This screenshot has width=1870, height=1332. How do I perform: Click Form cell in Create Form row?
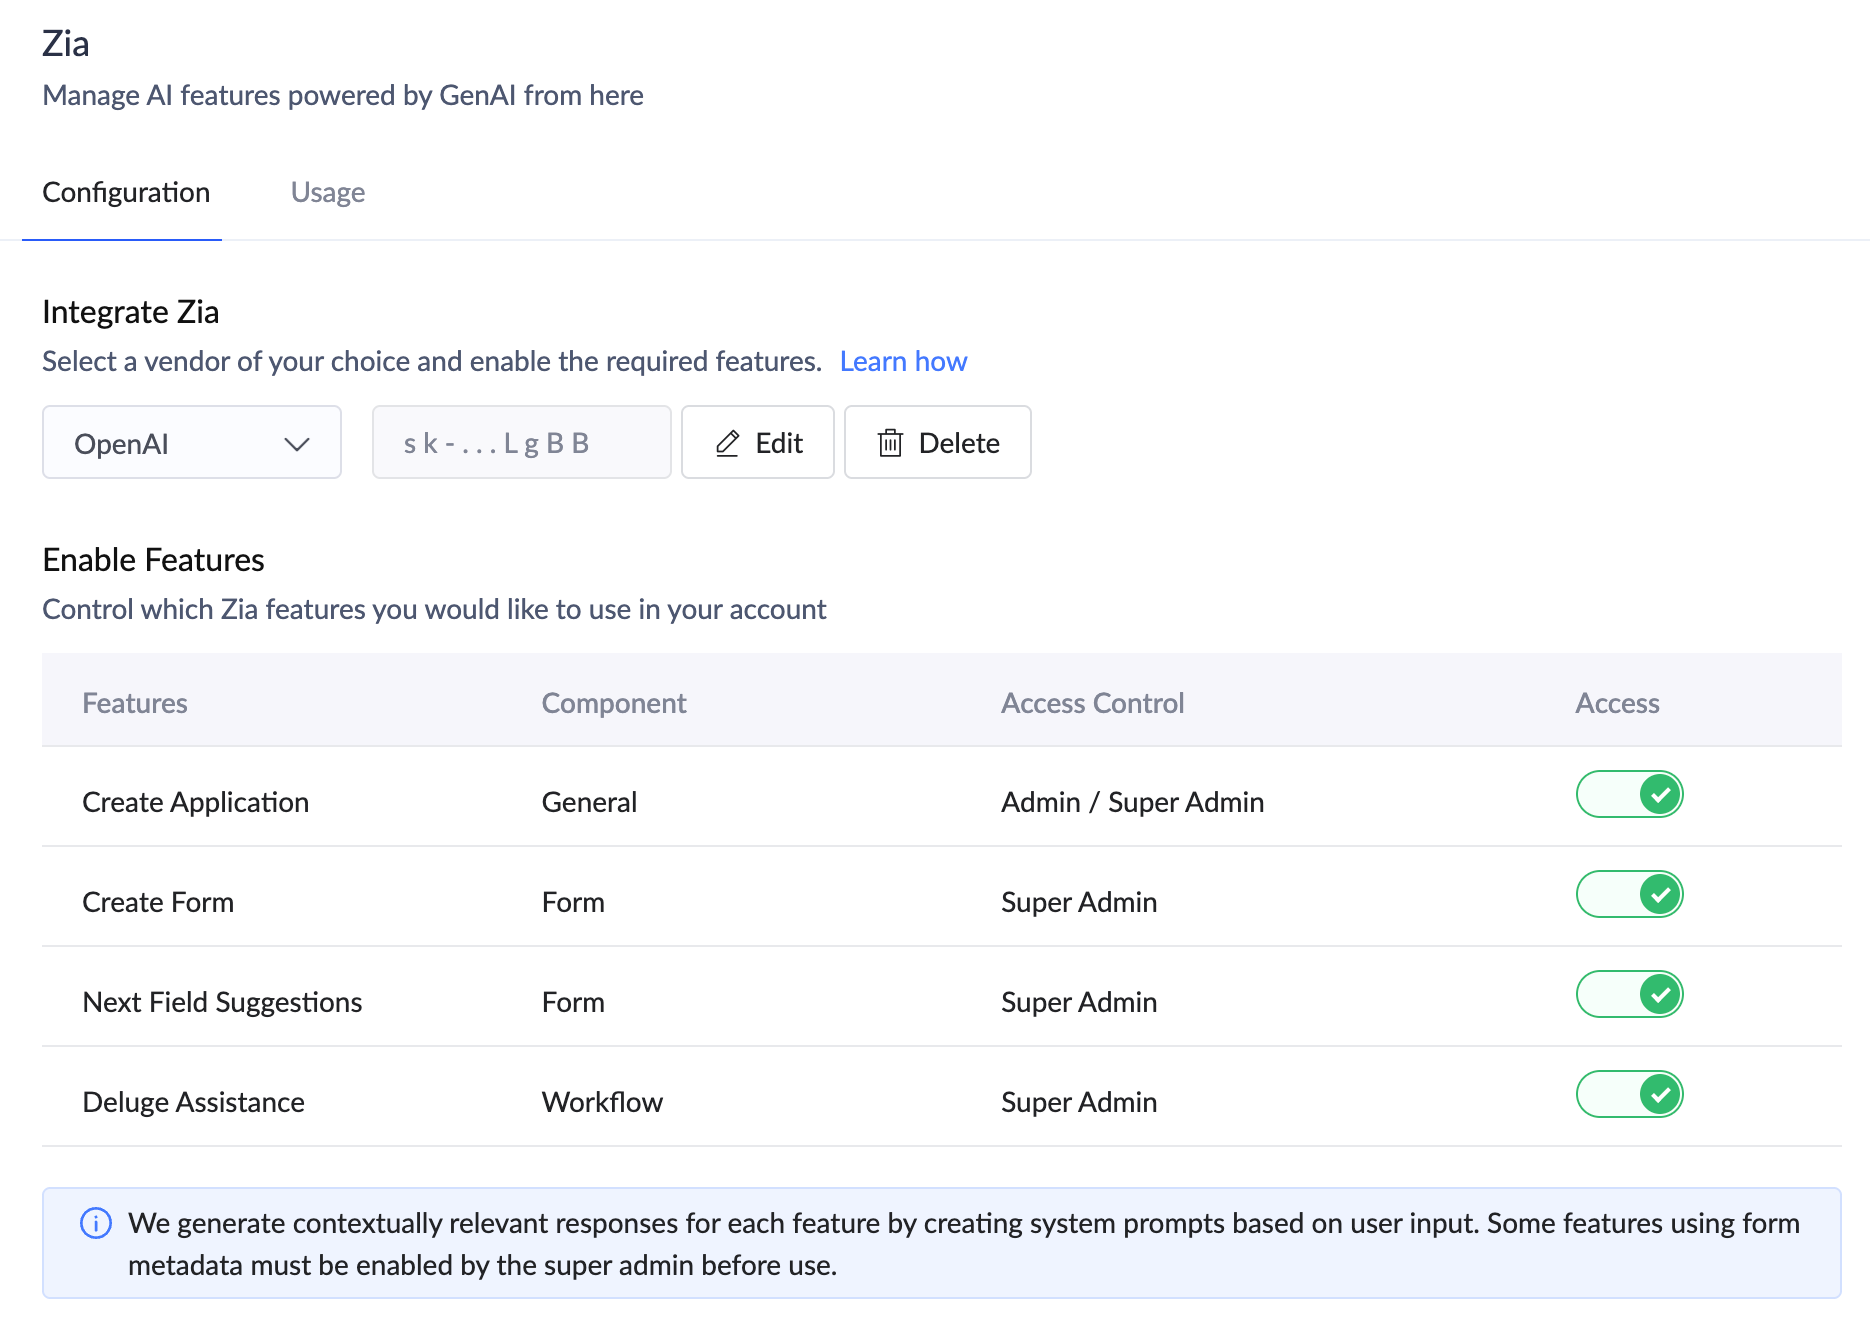pos(573,902)
